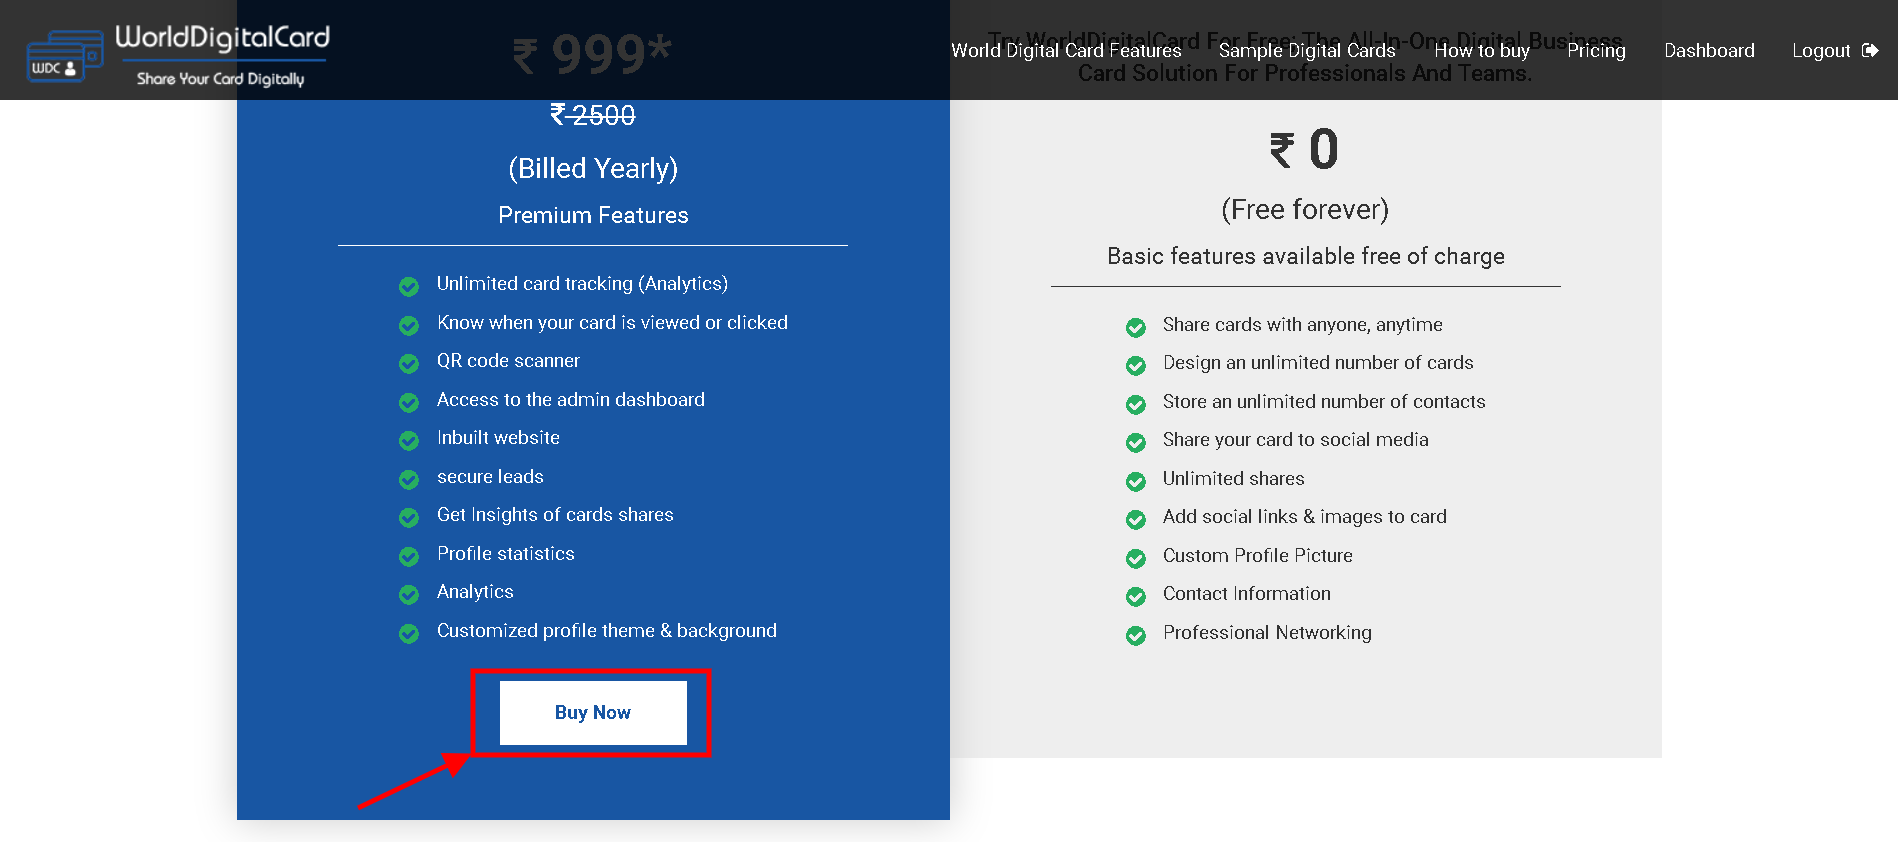1898x842 pixels.
Task: Click green check beside Analytics item
Action: (x=409, y=595)
